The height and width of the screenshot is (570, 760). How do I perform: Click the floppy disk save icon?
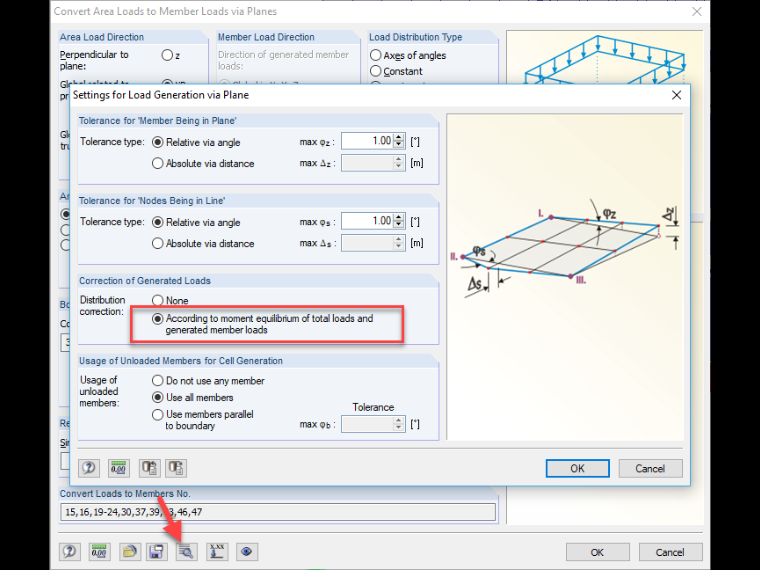tap(156, 552)
